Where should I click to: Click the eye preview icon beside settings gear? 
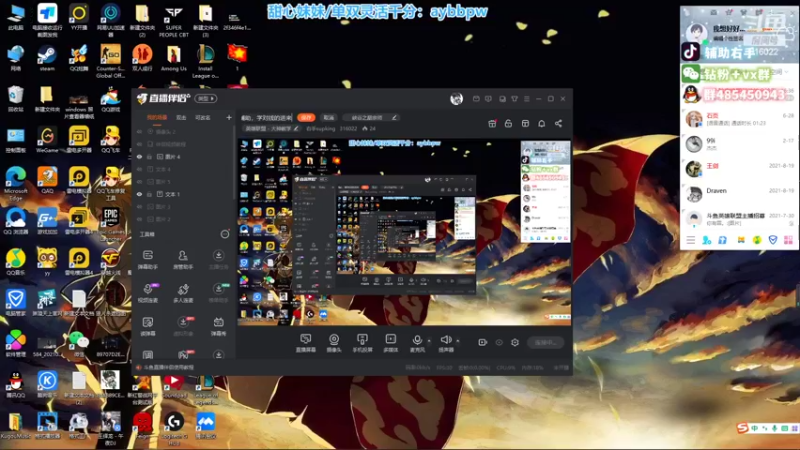499,342
